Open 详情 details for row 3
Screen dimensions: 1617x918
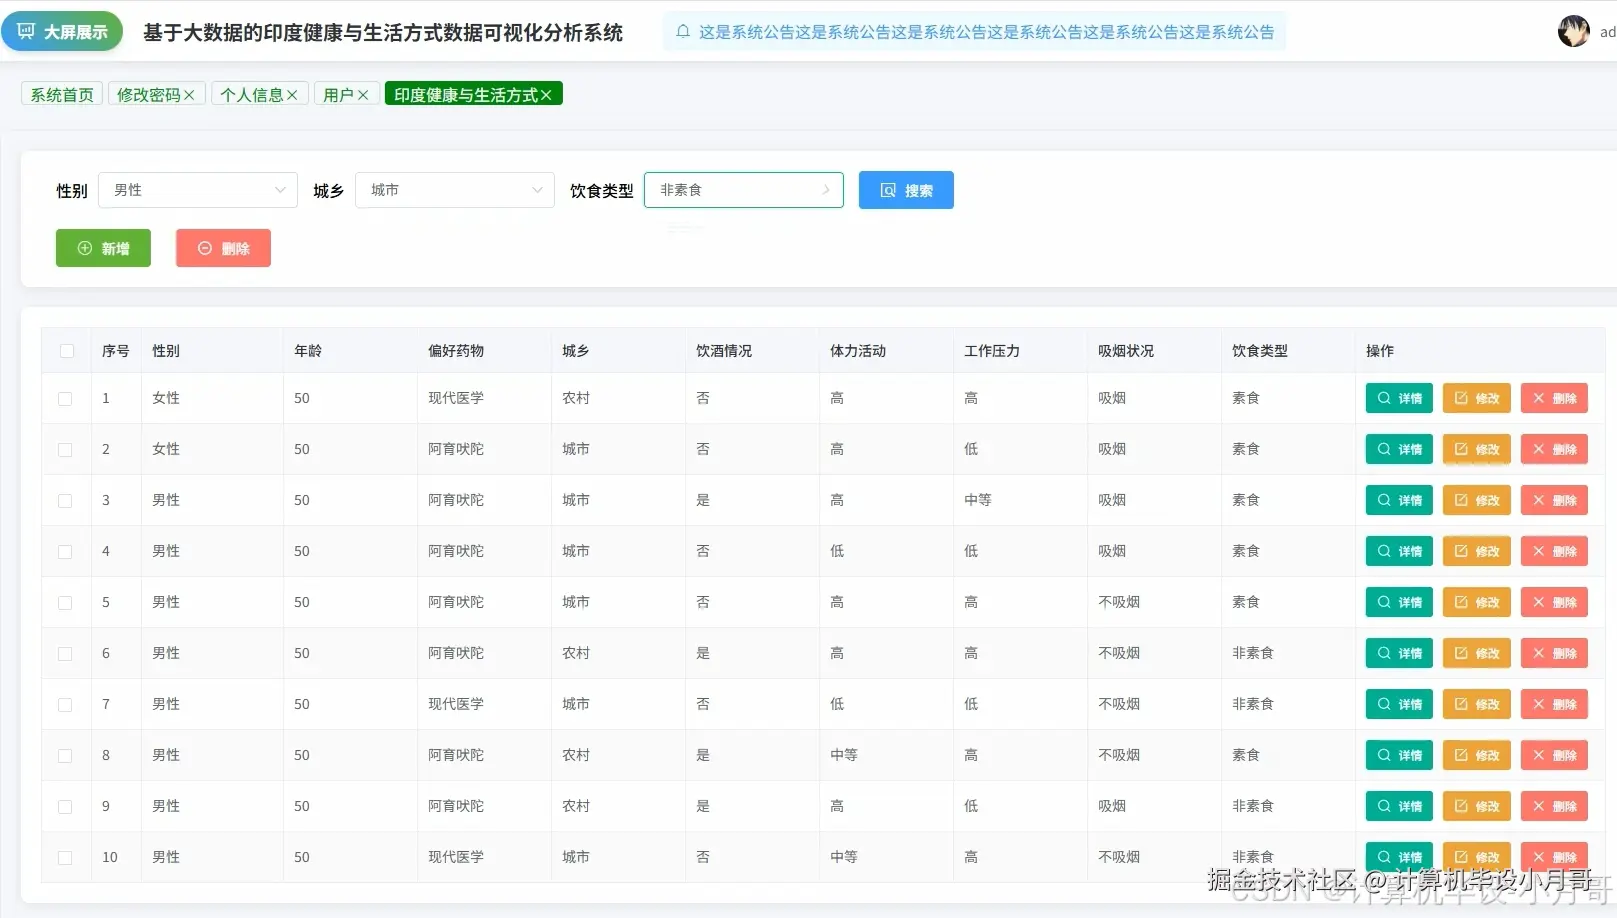(x=1399, y=500)
